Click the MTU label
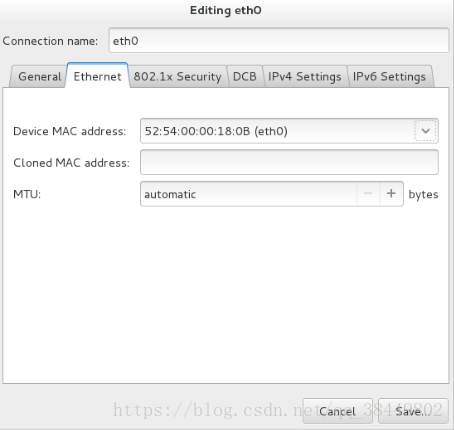The height and width of the screenshot is (430, 454). 27,194
